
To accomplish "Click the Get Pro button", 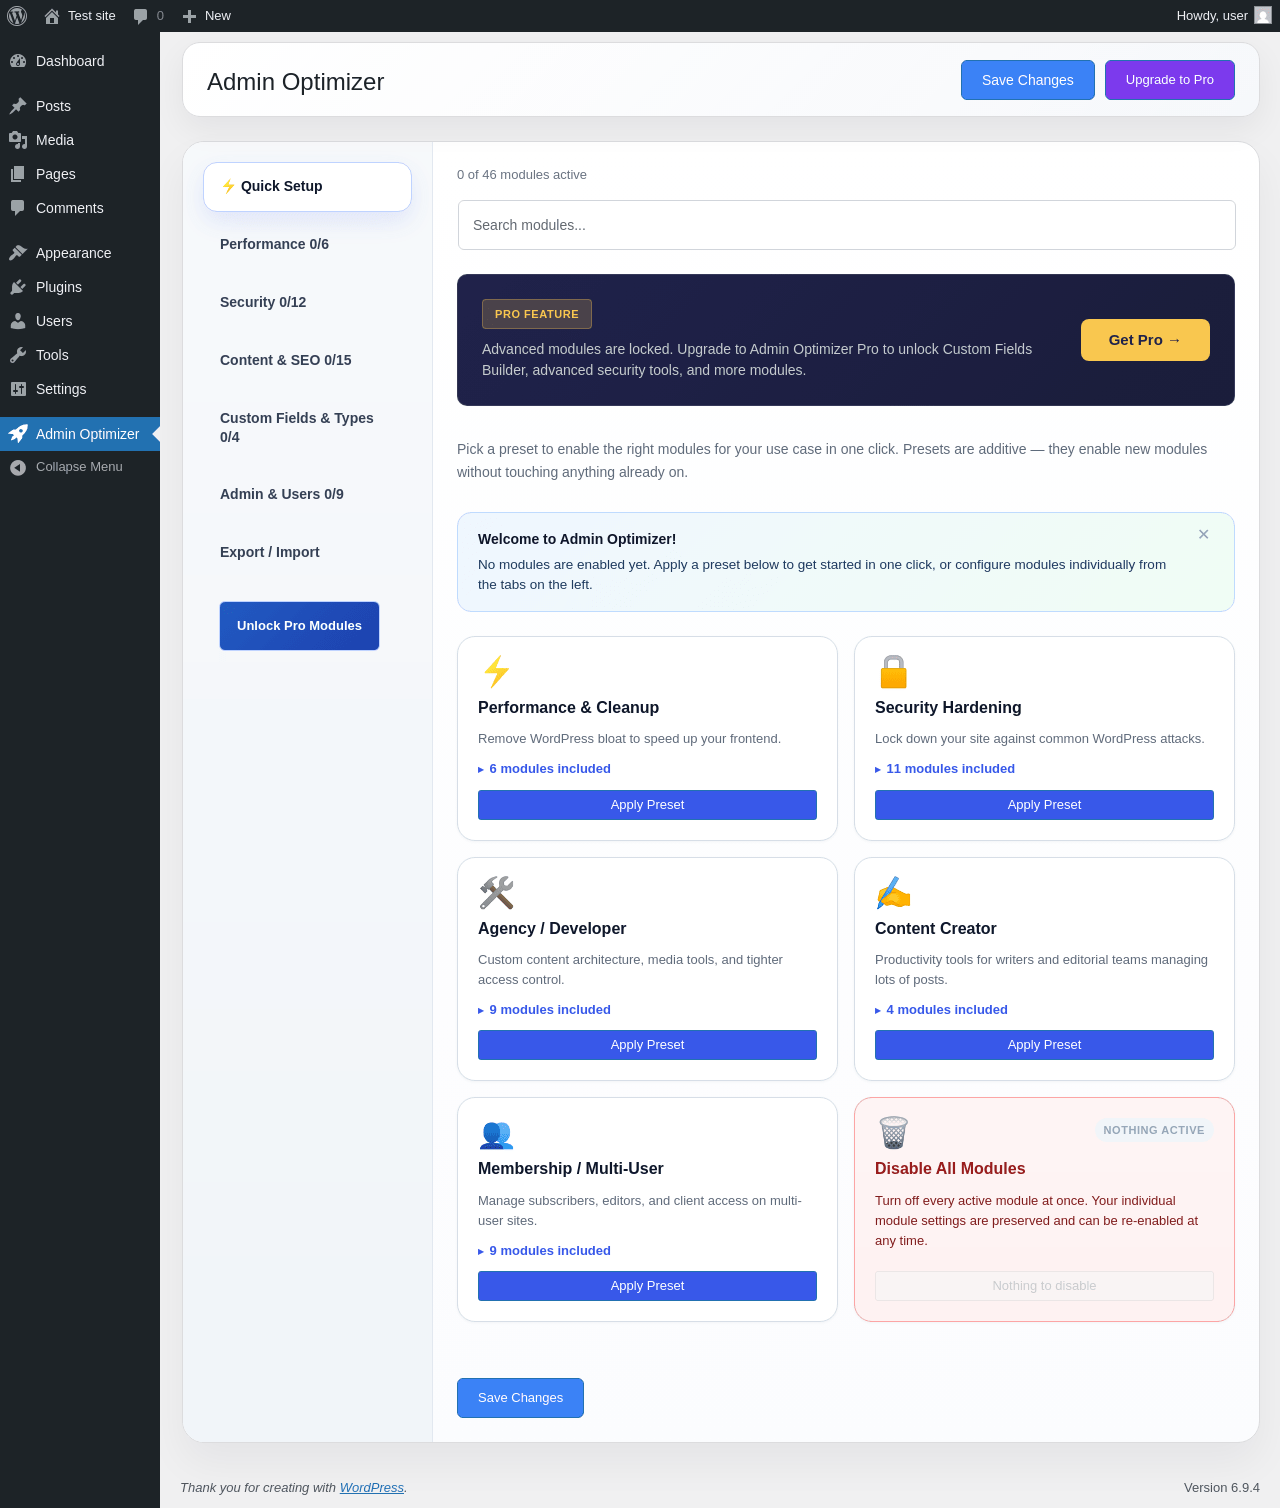I will coord(1145,340).
